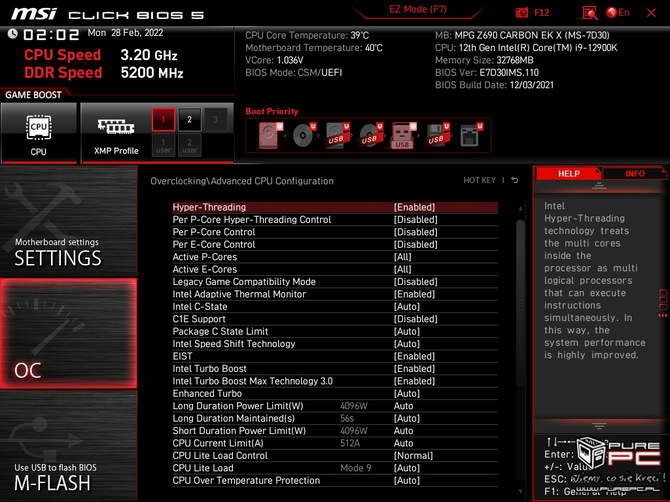This screenshot has height=502, width=670.
Task: Change Package C State Limit value
Action: [x=406, y=331]
